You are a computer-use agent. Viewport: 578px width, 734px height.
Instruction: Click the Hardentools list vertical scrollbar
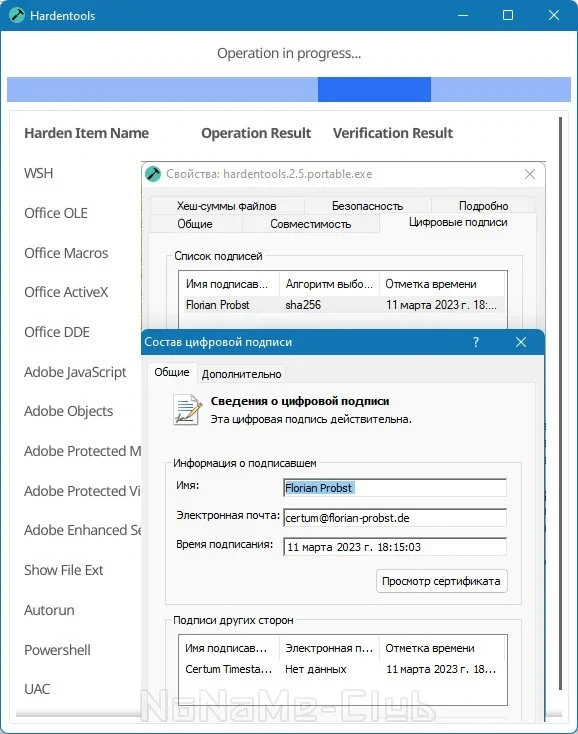pyautogui.click(x=561, y=403)
